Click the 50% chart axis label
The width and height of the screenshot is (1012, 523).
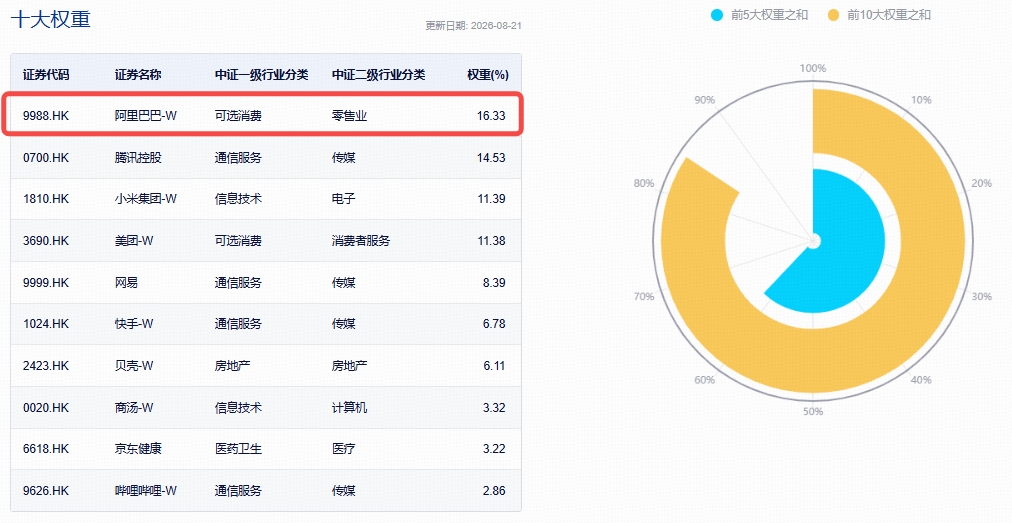813,411
